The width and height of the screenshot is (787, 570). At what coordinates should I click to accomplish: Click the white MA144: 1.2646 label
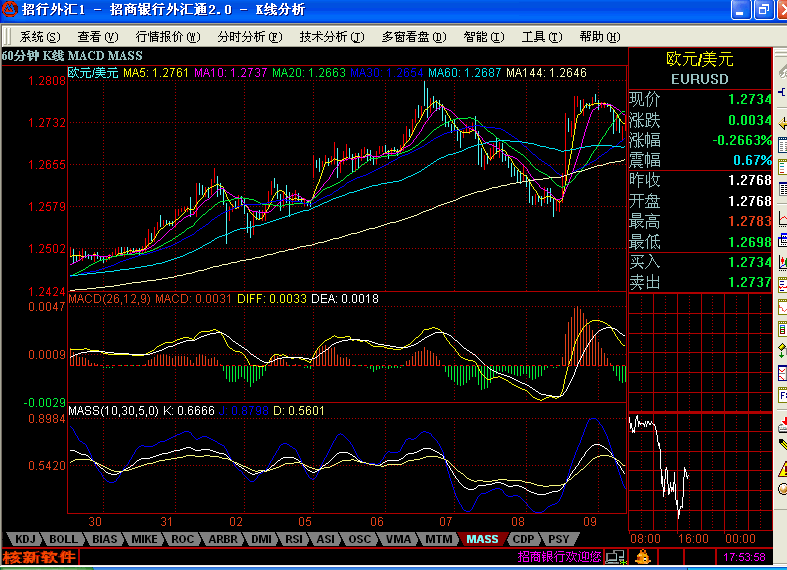546,73
